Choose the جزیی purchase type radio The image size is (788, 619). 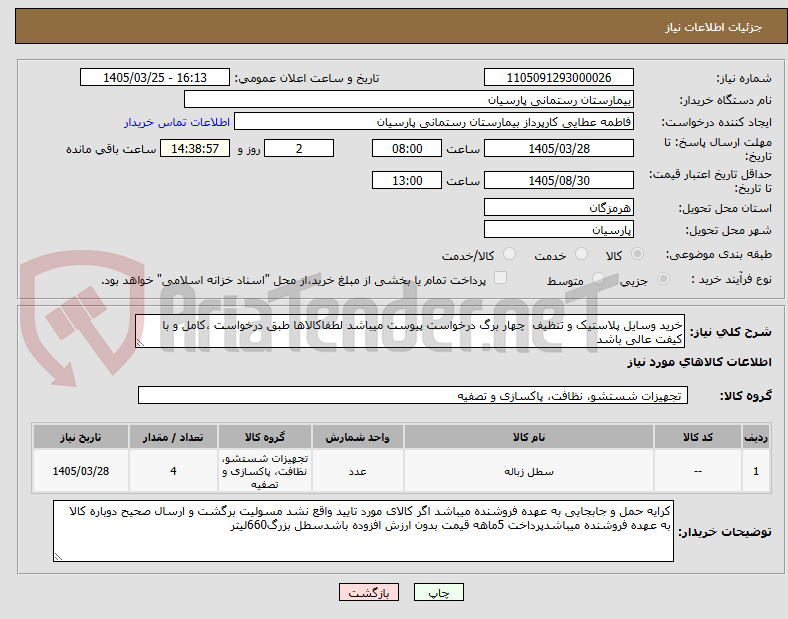[663, 279]
